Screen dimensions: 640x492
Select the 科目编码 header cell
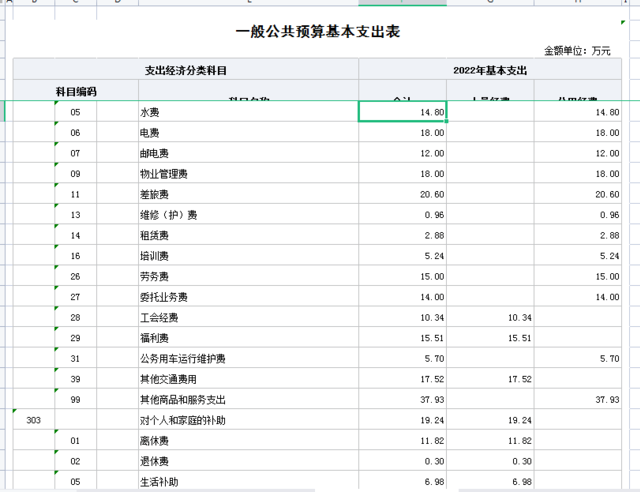tap(75, 91)
